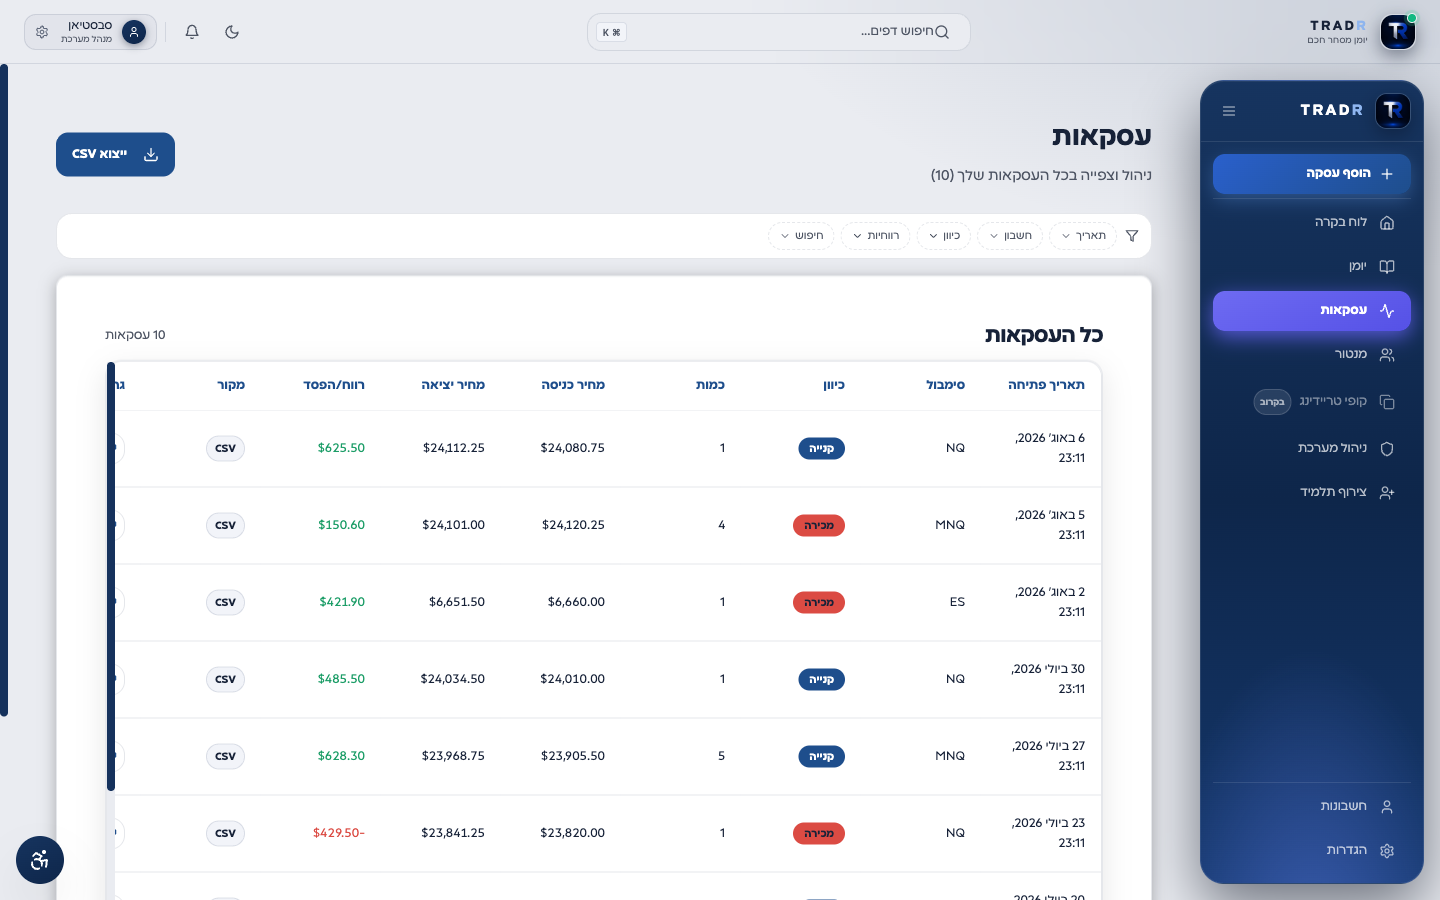Viewport: 1440px width, 900px height.
Task: Click the user avatar next to סבסטיאן
Action: (x=134, y=32)
